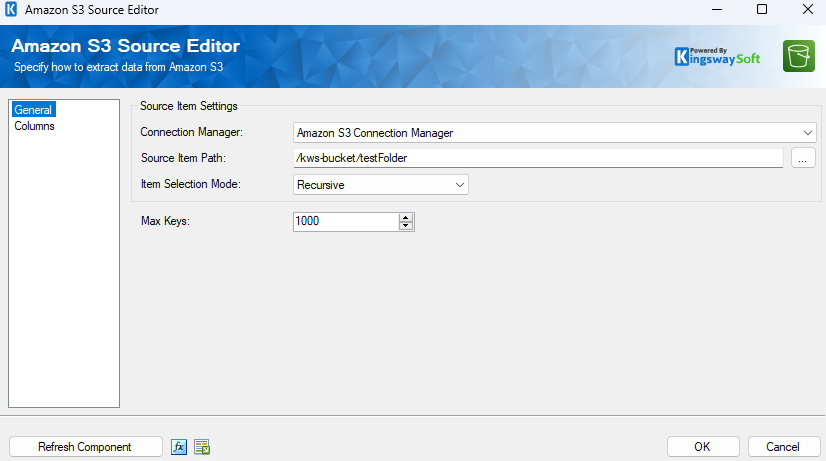Click the Source Item Path label
The height and width of the screenshot is (461, 826).
point(183,158)
